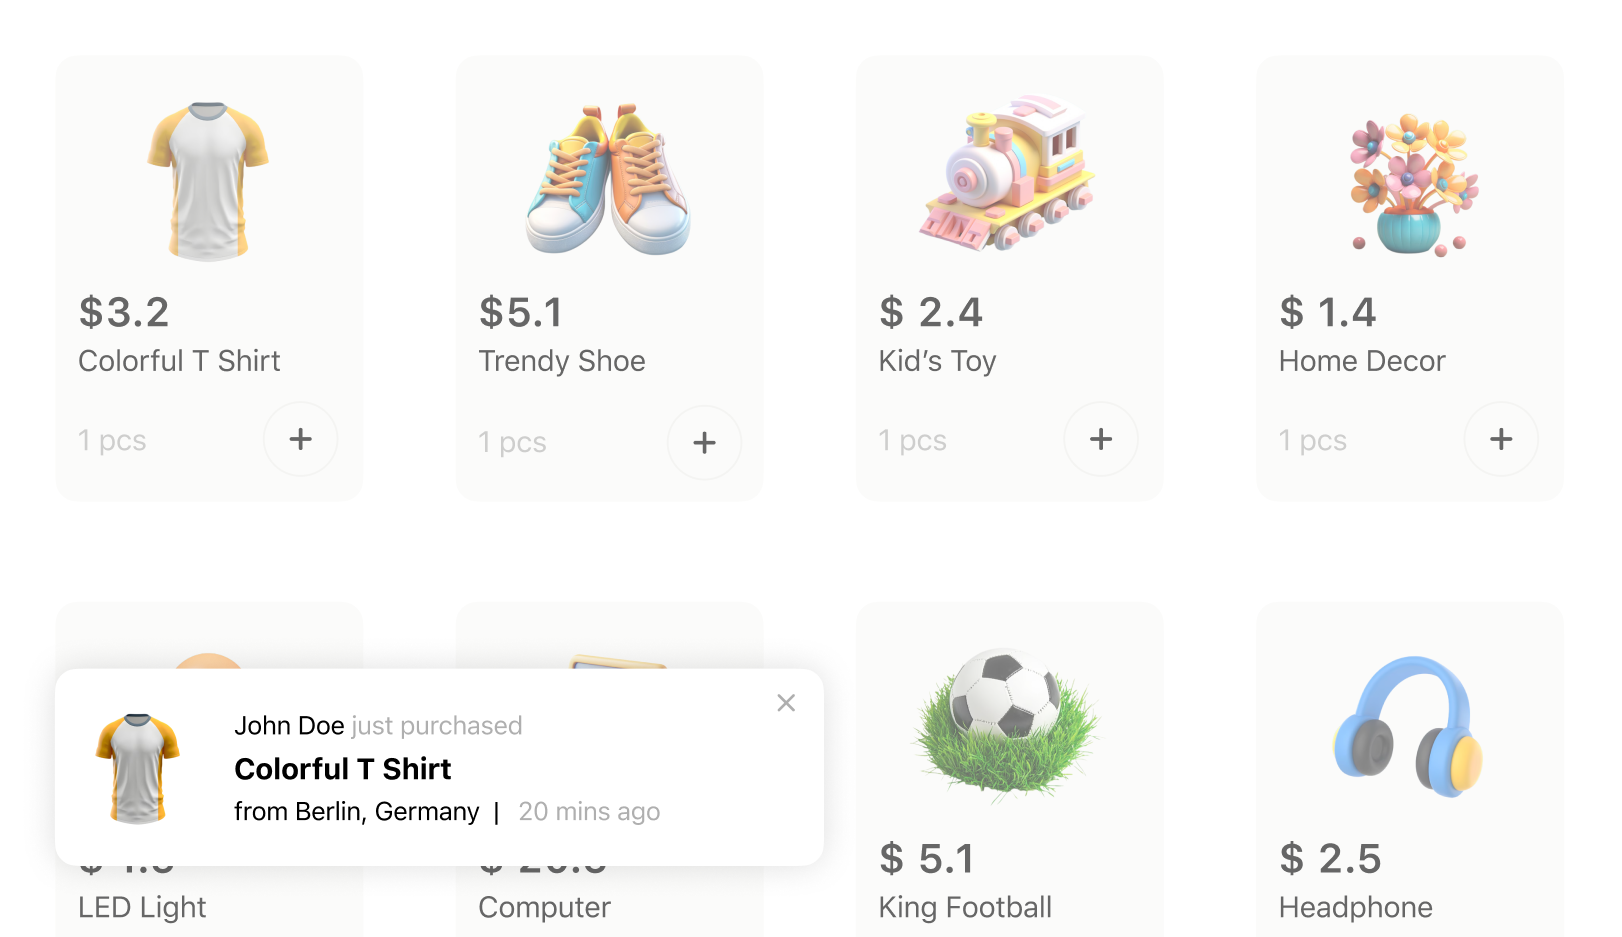The height and width of the screenshot is (937, 1622).
Task: Open the LED Light product label
Action: (142, 907)
